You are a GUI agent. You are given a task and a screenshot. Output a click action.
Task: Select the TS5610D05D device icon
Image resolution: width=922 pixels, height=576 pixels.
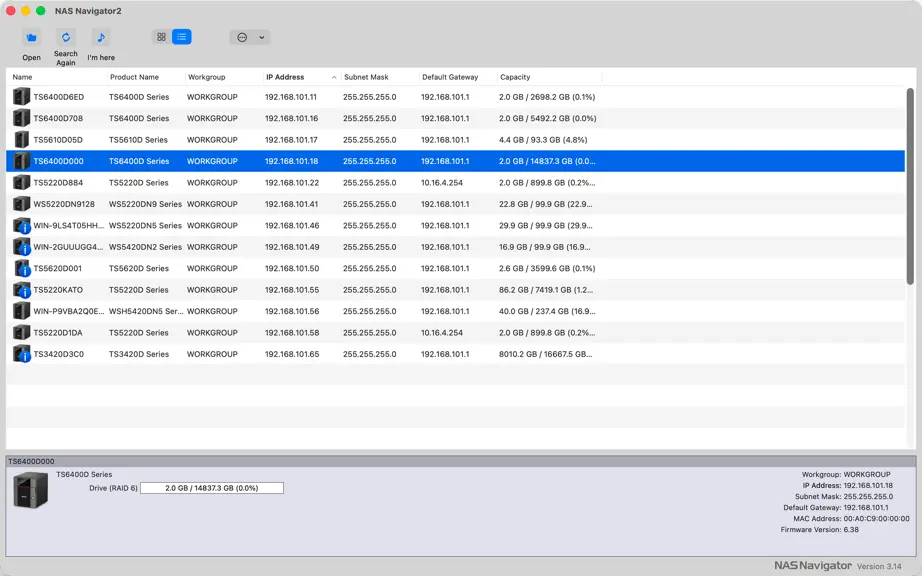click(x=21, y=139)
